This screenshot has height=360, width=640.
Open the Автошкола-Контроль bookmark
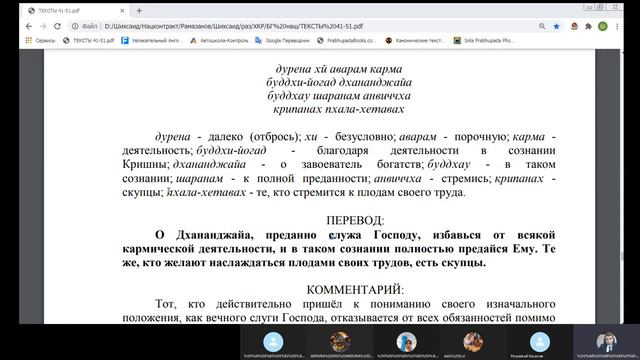(x=219, y=40)
